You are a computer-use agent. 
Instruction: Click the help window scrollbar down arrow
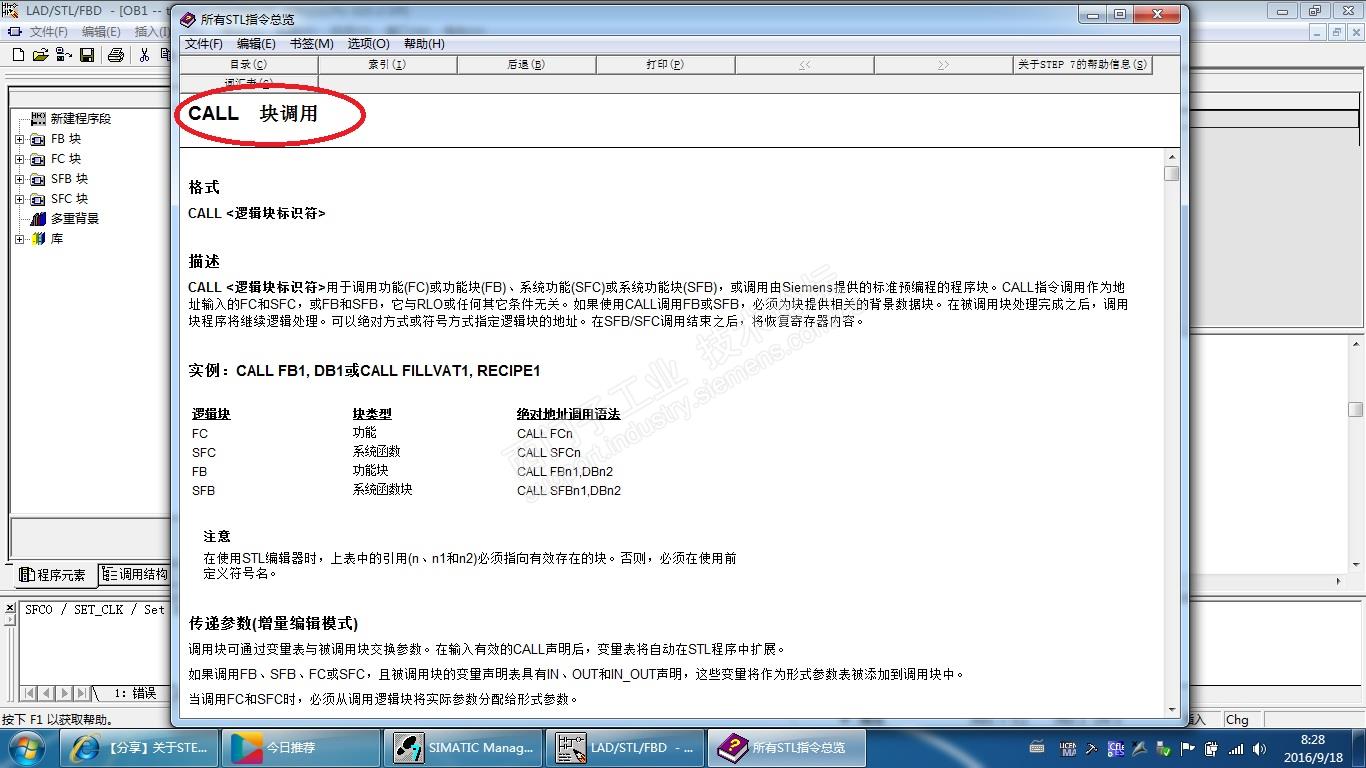pyautogui.click(x=1172, y=708)
